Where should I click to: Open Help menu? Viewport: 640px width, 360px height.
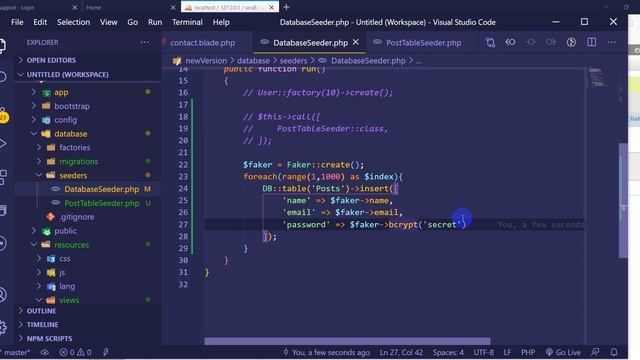pyautogui.click(x=221, y=22)
